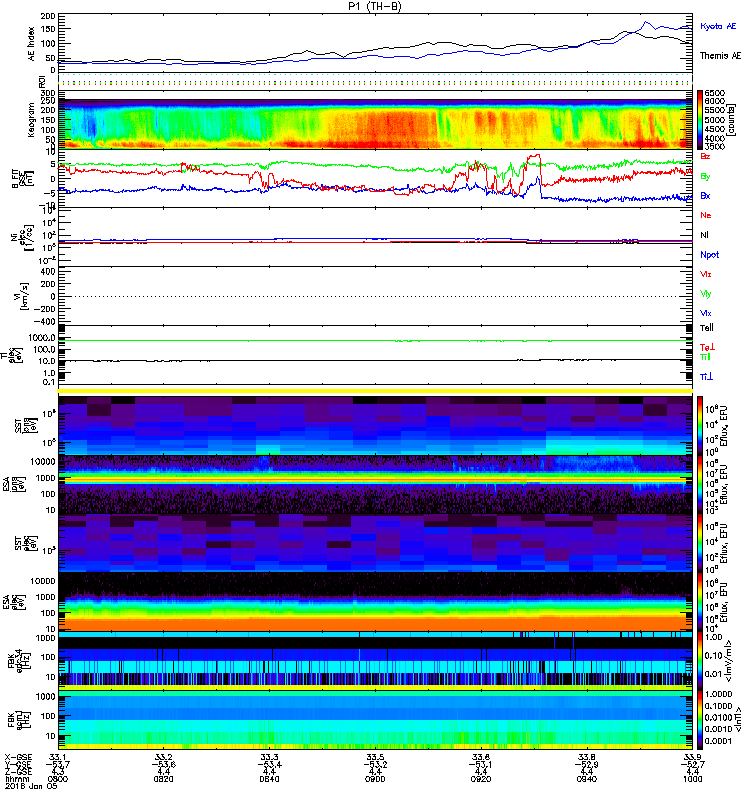Click the Keogram counts color bar
Screen dimensions: 750x800
[x=699, y=120]
